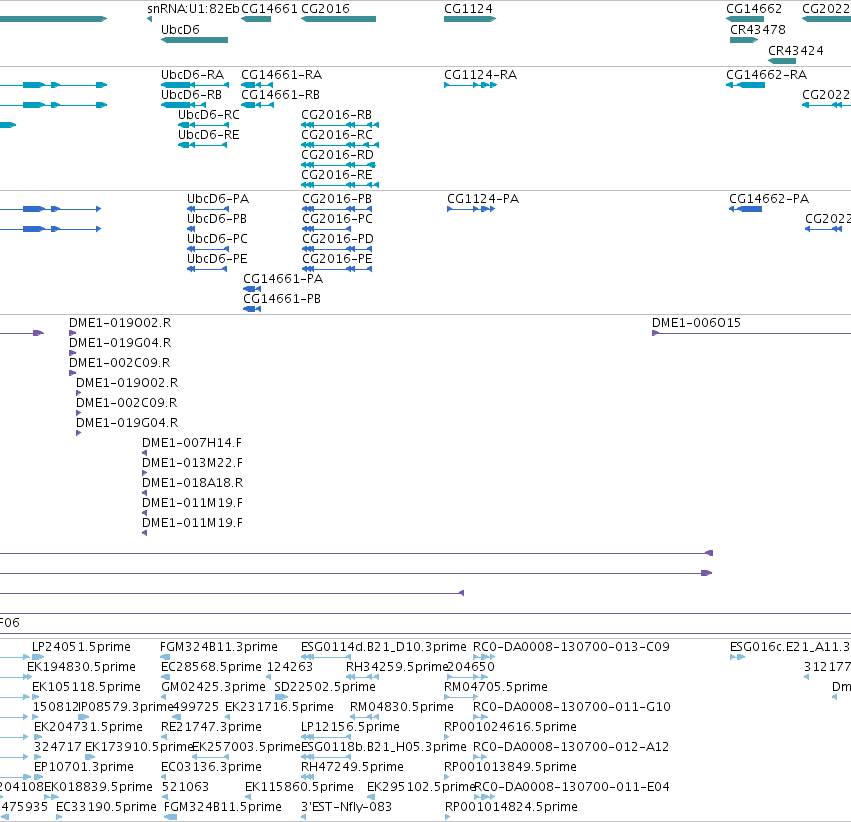Select the UbcD6-PB protein label
The width and height of the screenshot is (851, 822).
point(217,219)
